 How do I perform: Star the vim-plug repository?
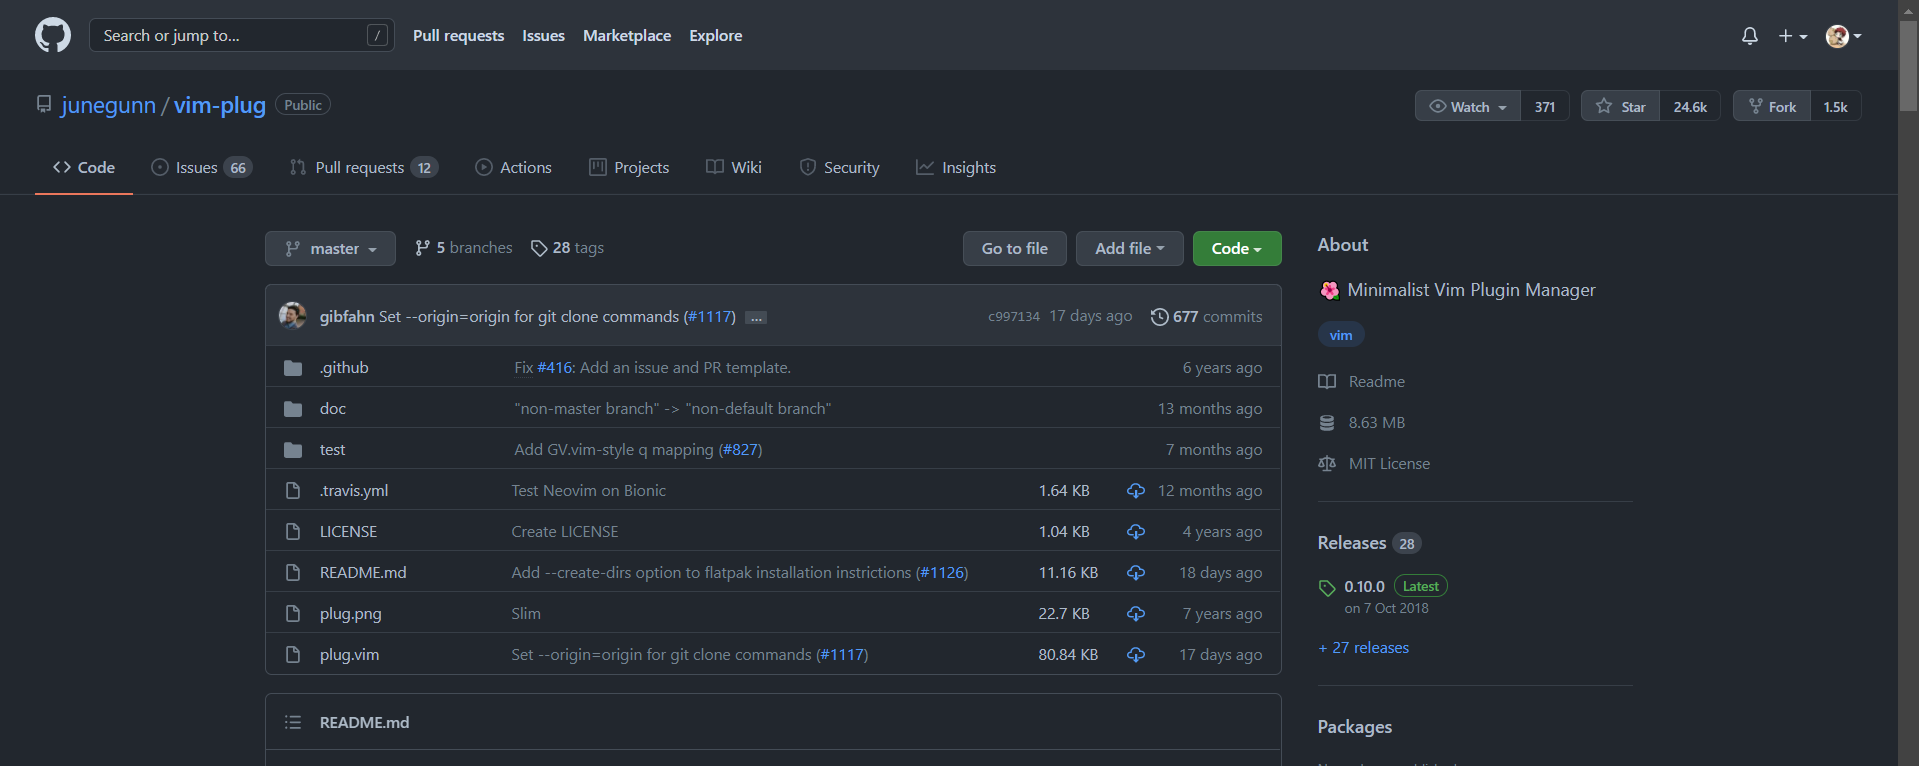click(x=1621, y=107)
